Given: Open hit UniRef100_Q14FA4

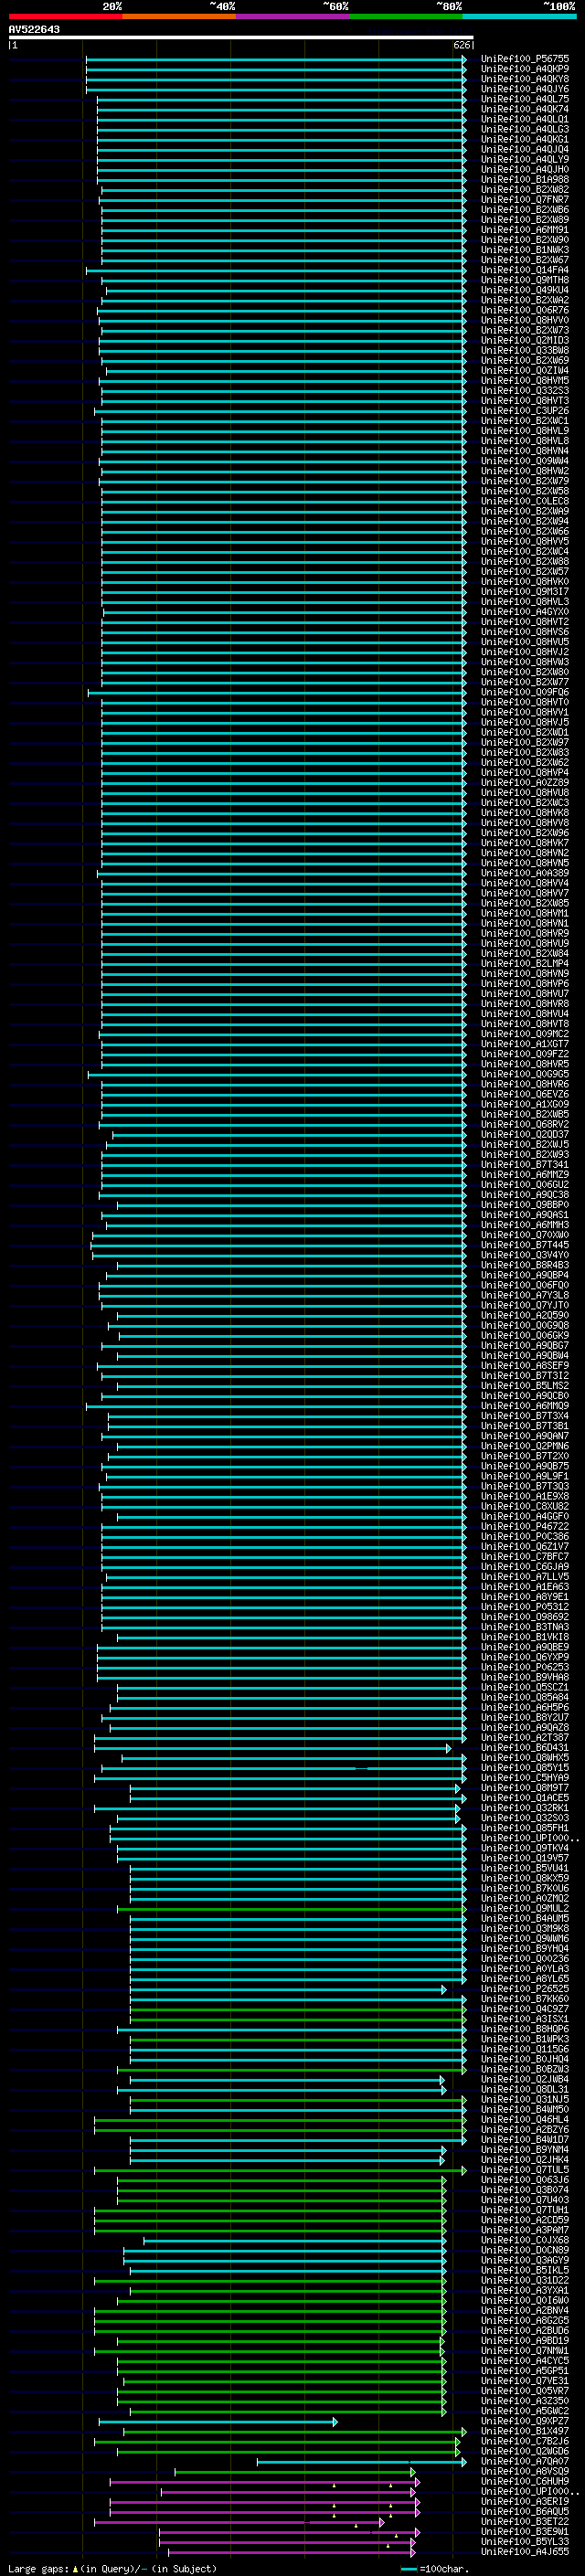Looking at the screenshot, I should tap(525, 270).
